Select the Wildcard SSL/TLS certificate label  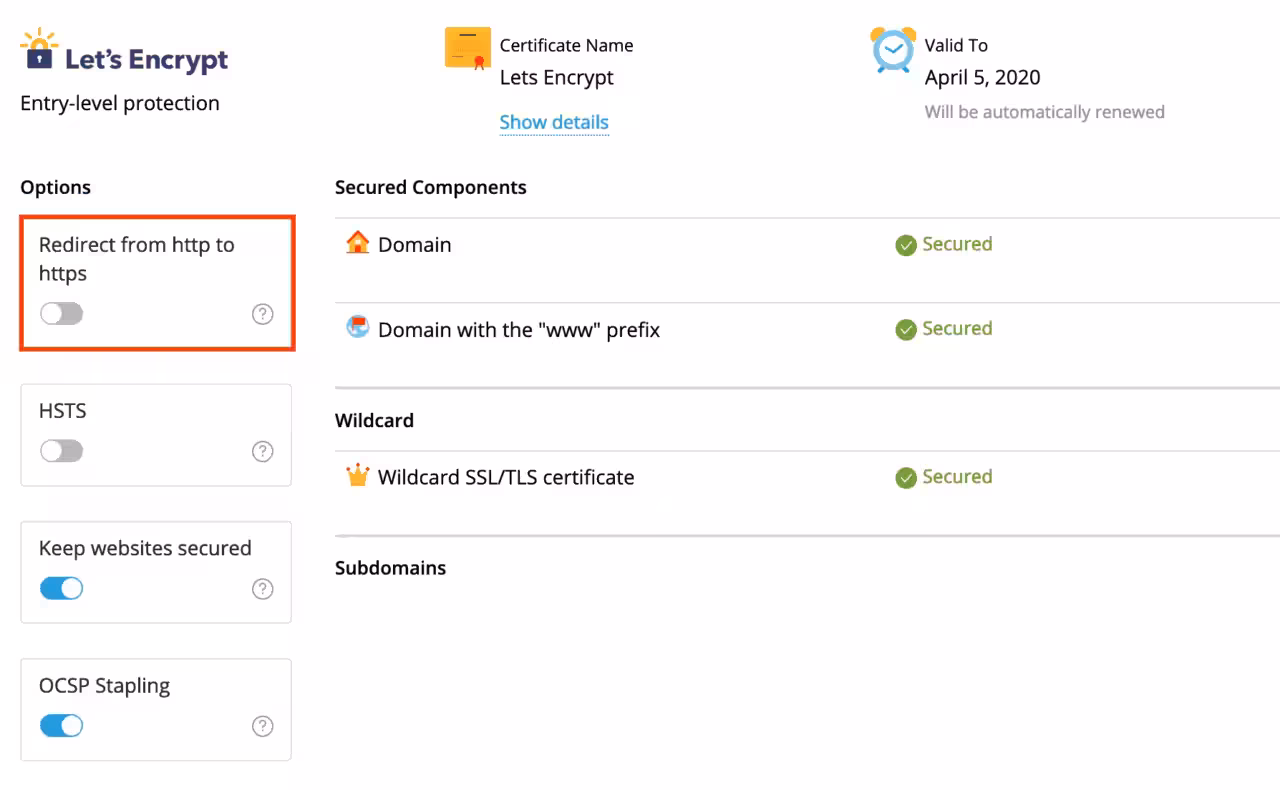point(506,478)
